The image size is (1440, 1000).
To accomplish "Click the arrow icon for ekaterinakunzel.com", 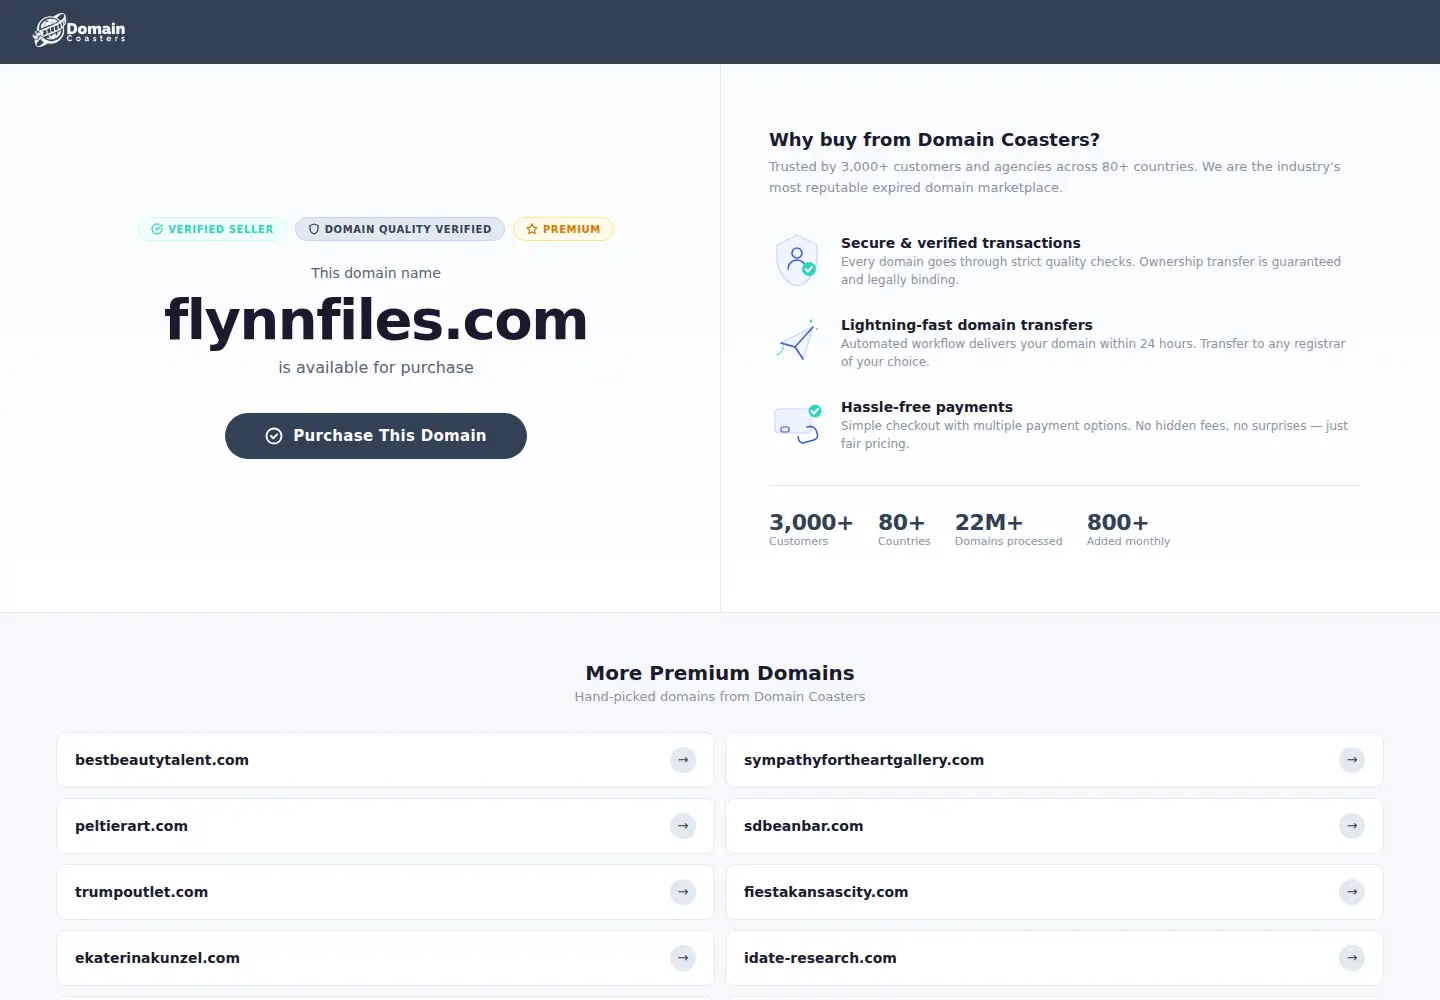I will [x=683, y=958].
